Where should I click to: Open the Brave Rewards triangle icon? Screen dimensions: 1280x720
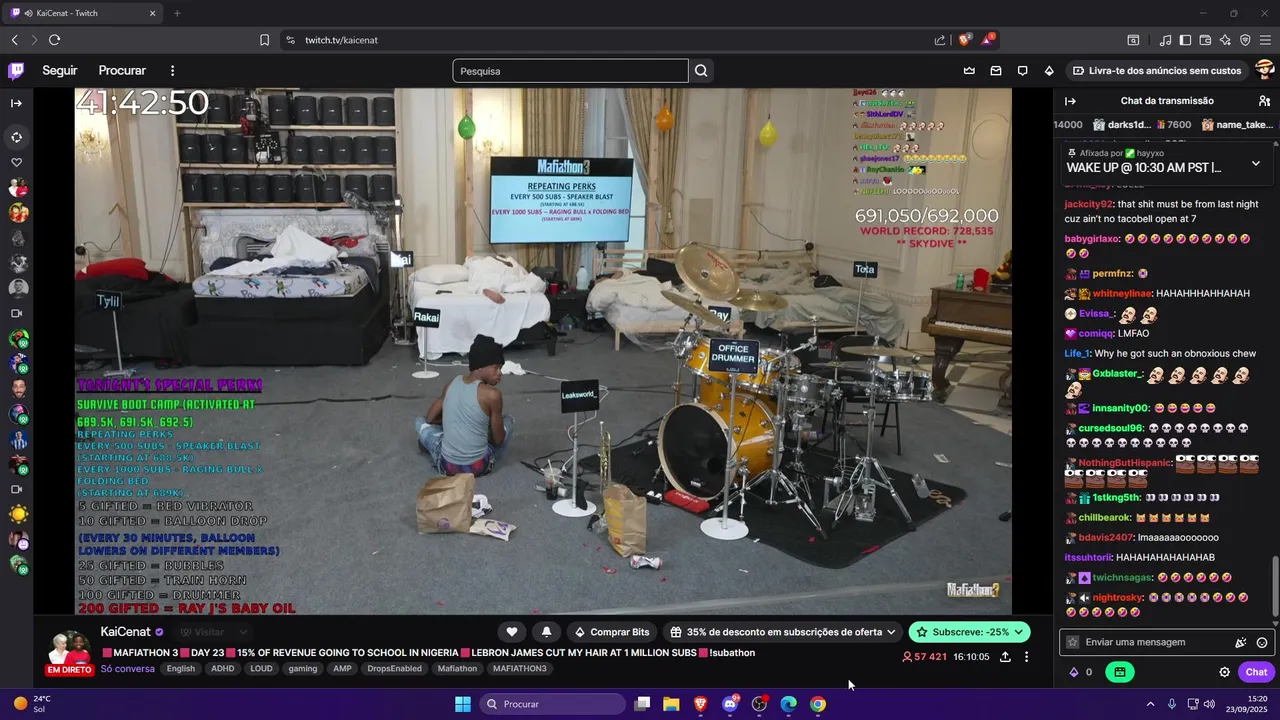[988, 40]
